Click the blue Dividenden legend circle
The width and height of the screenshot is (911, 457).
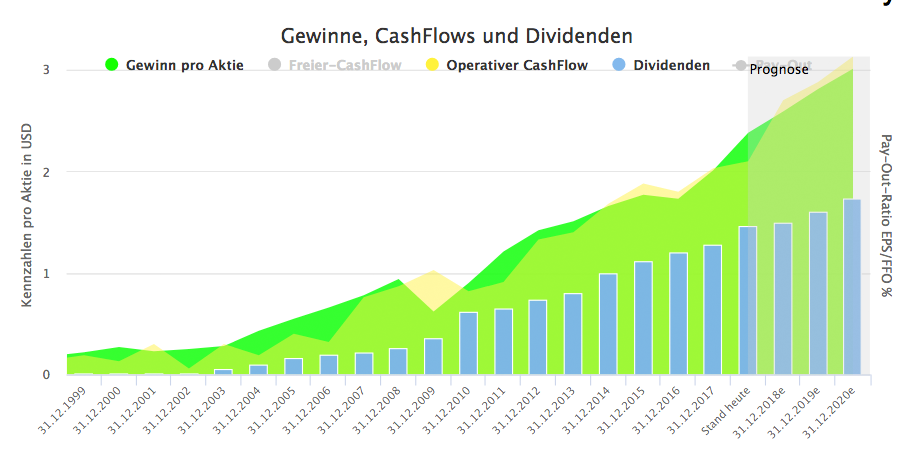pyautogui.click(x=619, y=66)
